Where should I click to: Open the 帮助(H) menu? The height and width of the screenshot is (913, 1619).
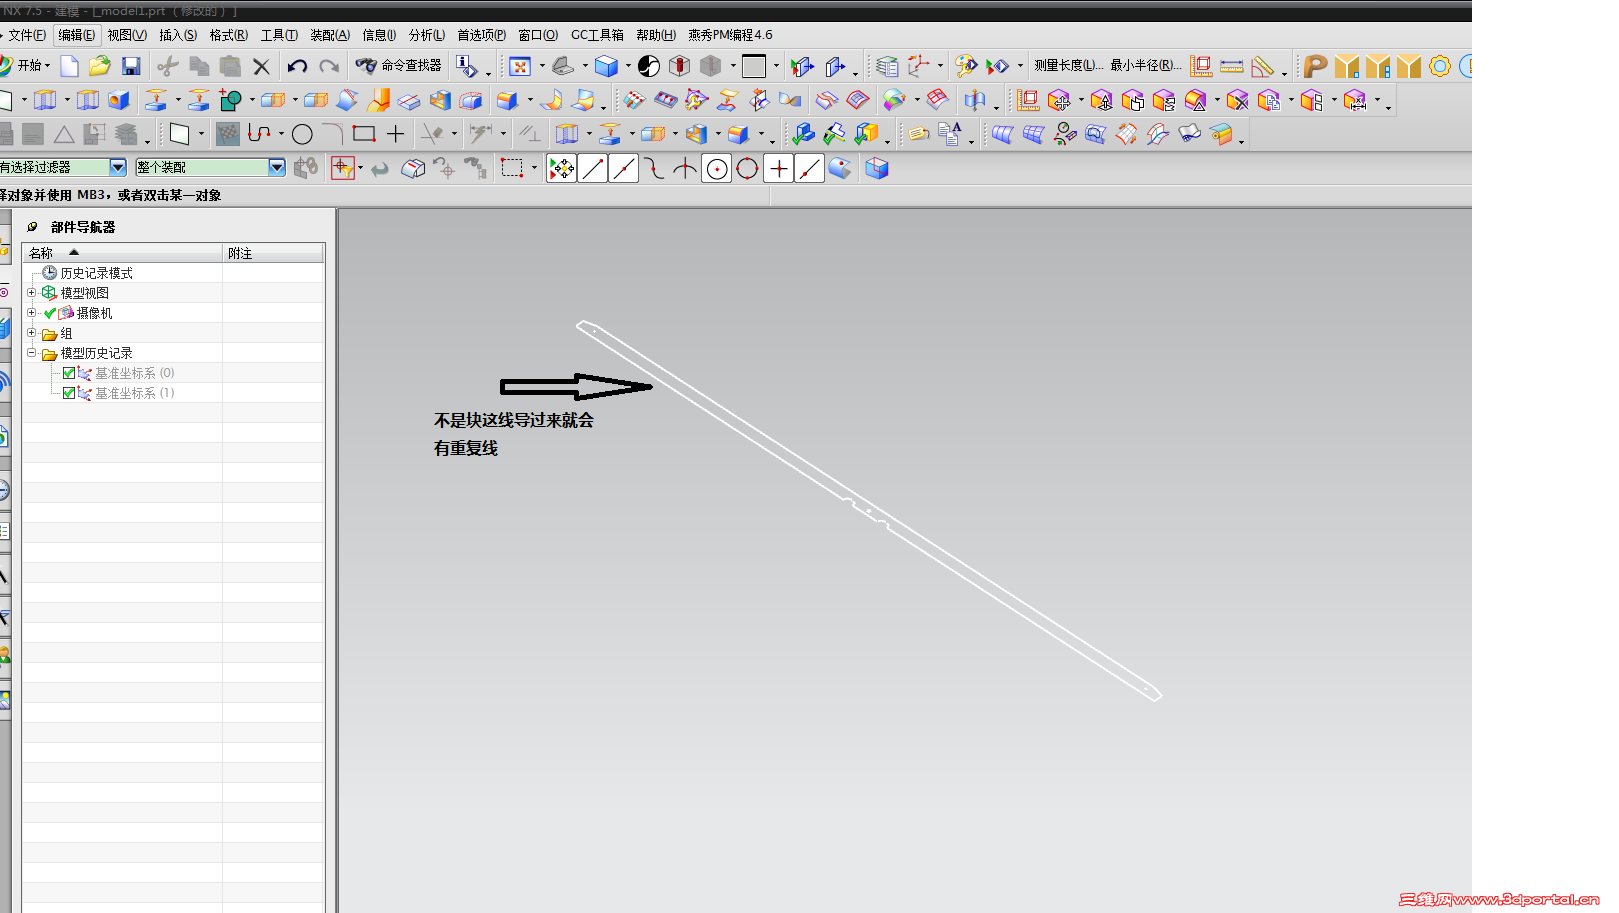(x=656, y=35)
